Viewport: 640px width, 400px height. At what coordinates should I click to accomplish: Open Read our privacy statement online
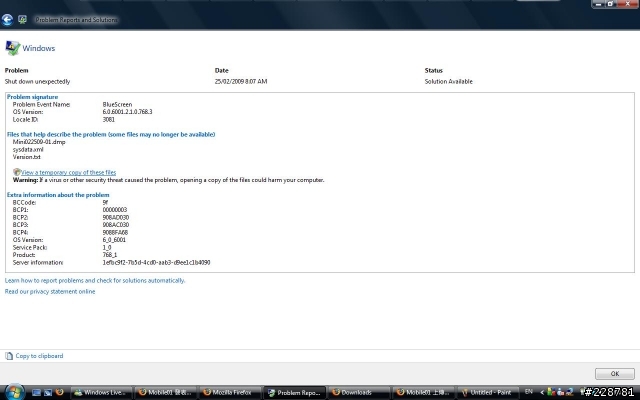[50, 291]
